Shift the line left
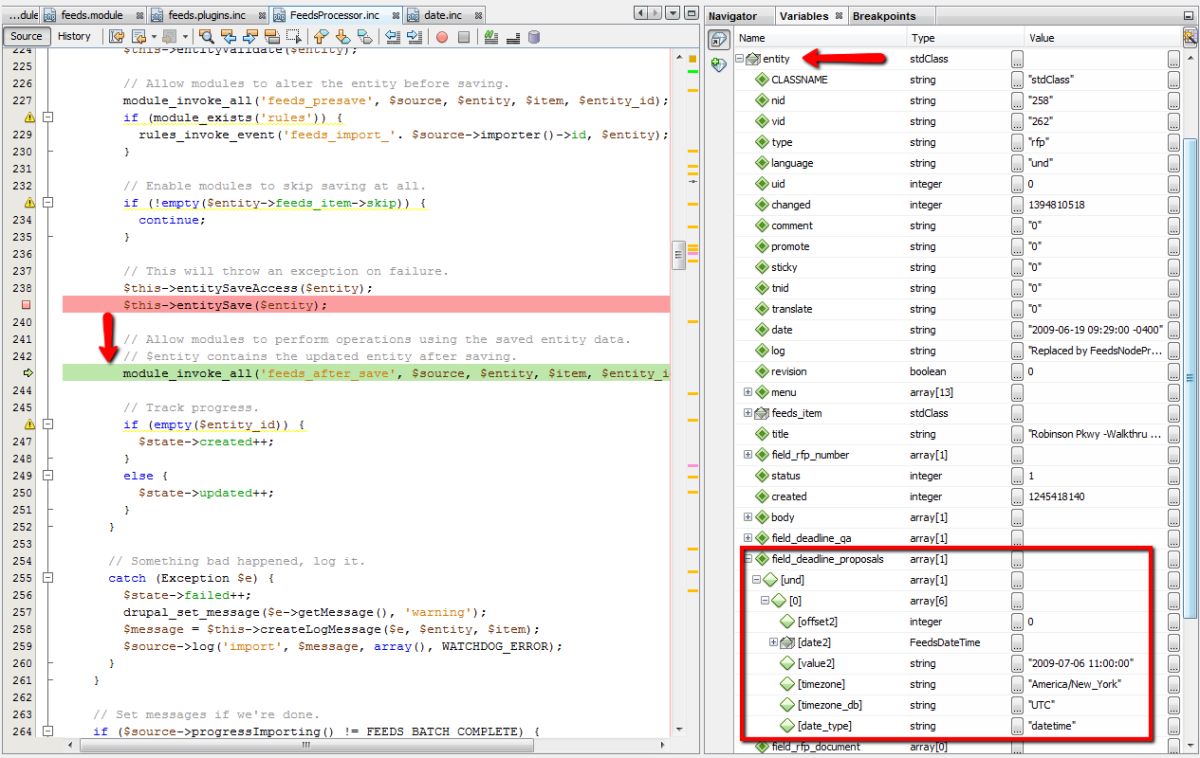The width and height of the screenshot is (1200, 758). tap(392, 37)
